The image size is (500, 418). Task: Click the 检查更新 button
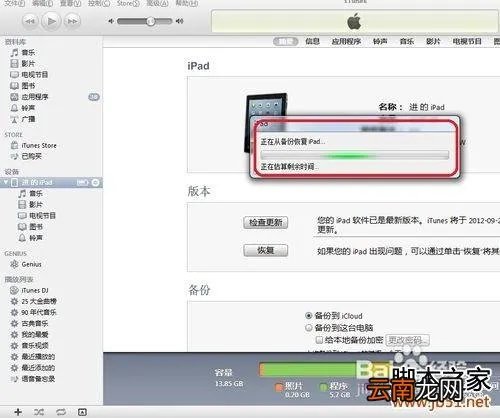(x=265, y=222)
